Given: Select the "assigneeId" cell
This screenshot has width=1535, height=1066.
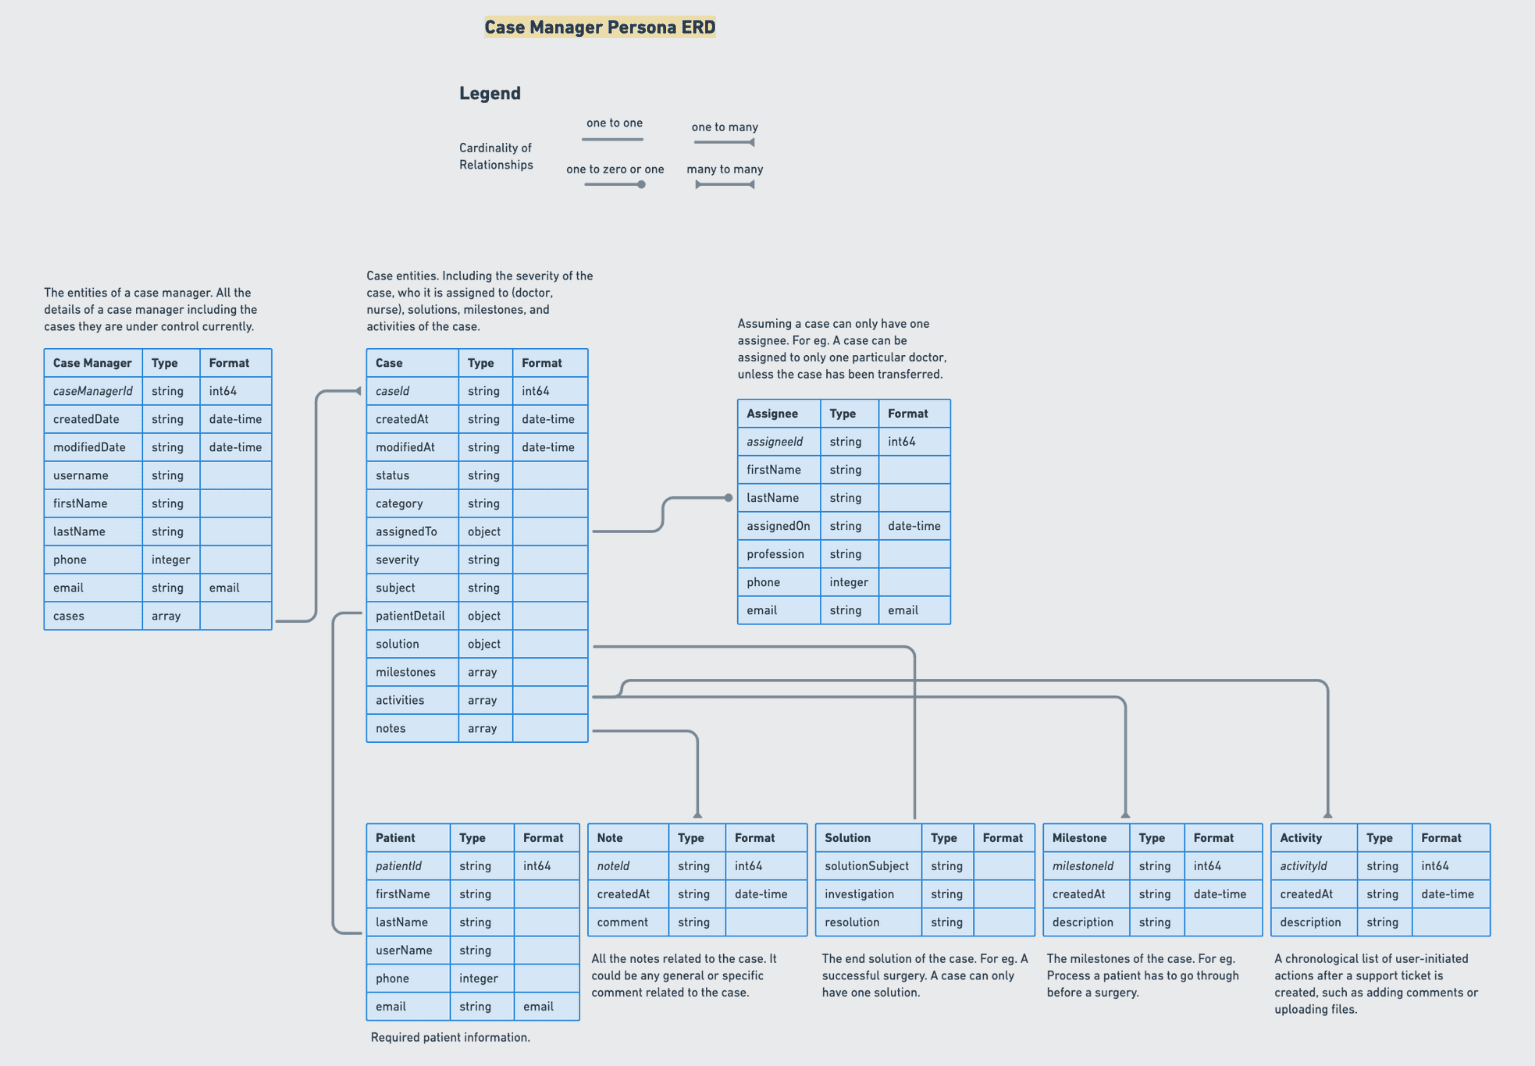Looking at the screenshot, I should point(779,441).
